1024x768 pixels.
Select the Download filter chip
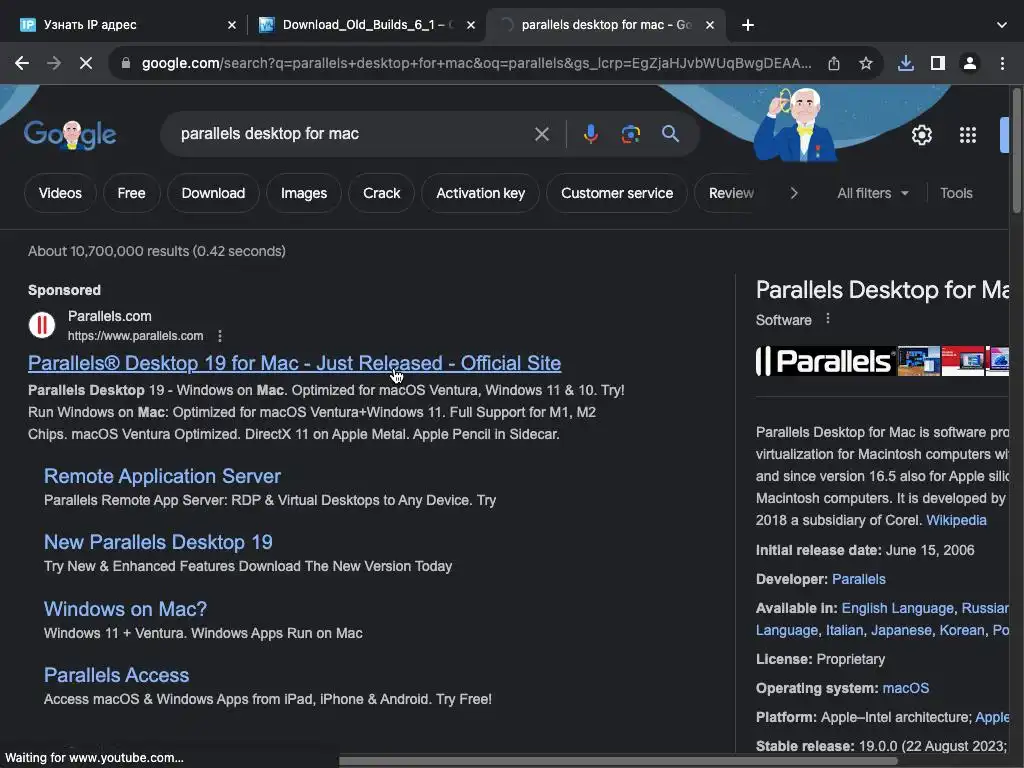coord(214,193)
